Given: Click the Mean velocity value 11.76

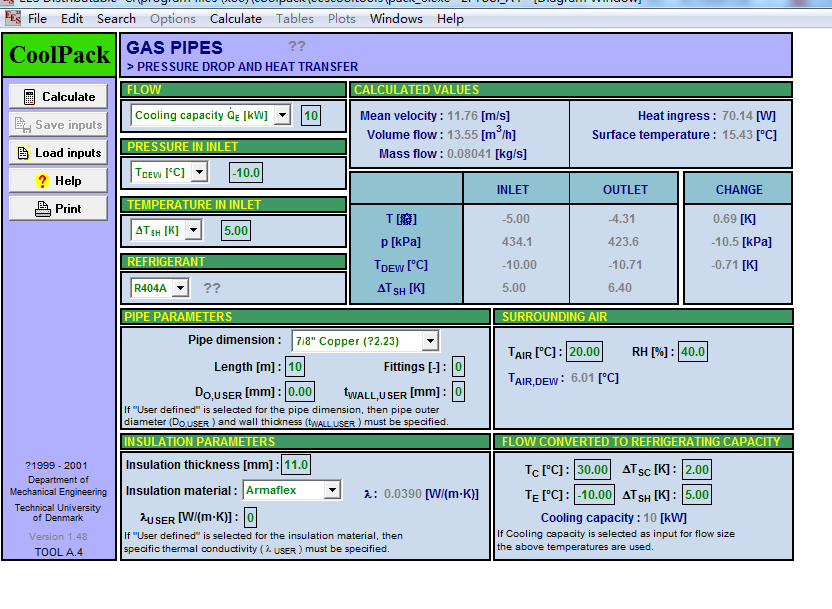Looking at the screenshot, I should (x=462, y=116).
